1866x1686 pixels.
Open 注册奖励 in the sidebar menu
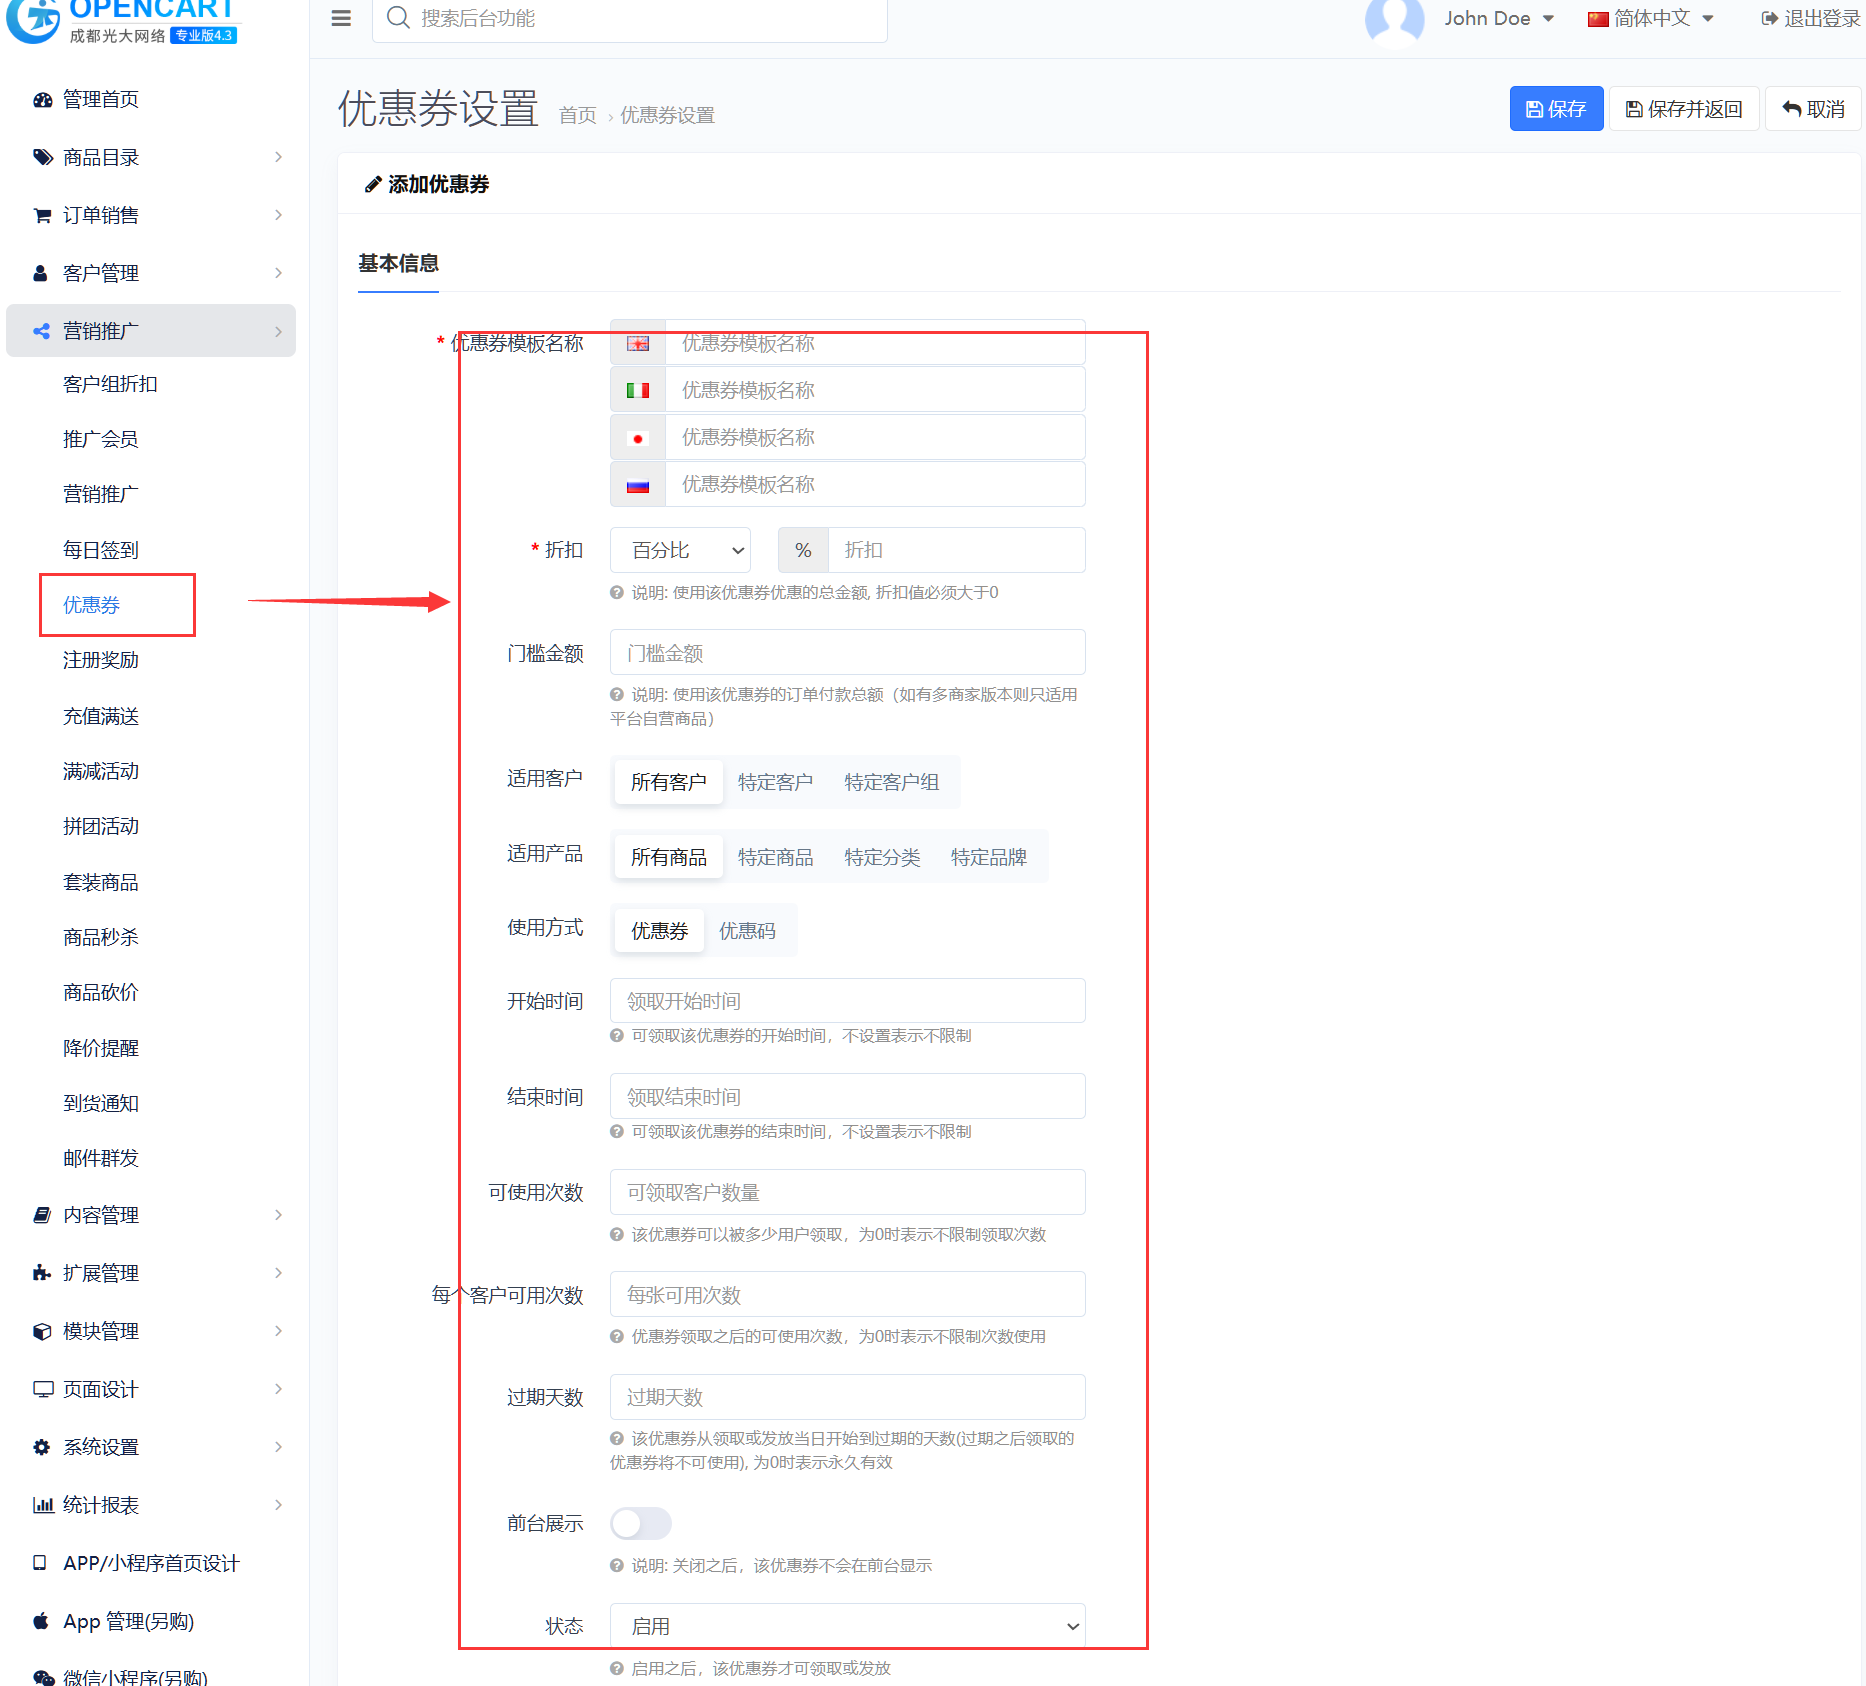101,660
